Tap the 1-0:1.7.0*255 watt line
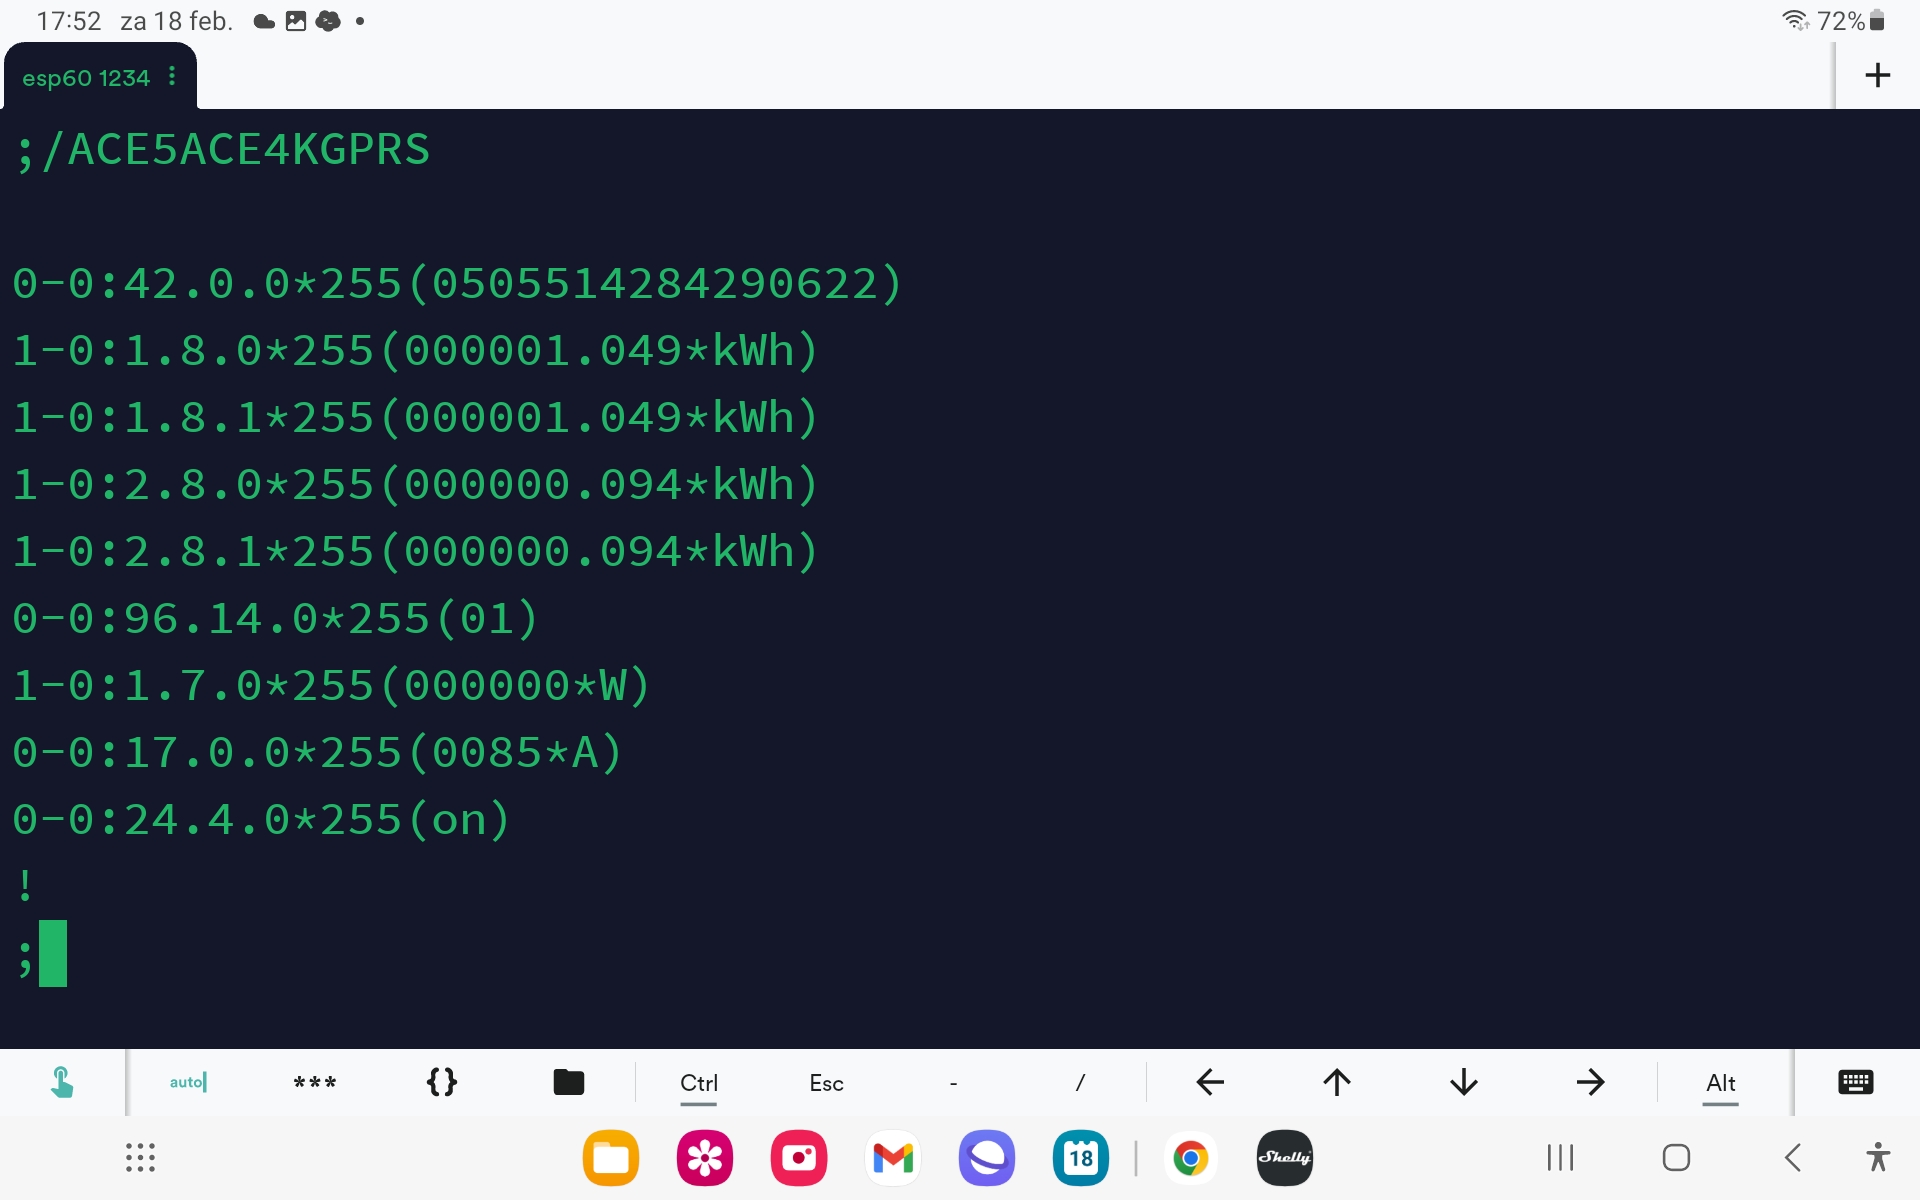 (x=331, y=686)
